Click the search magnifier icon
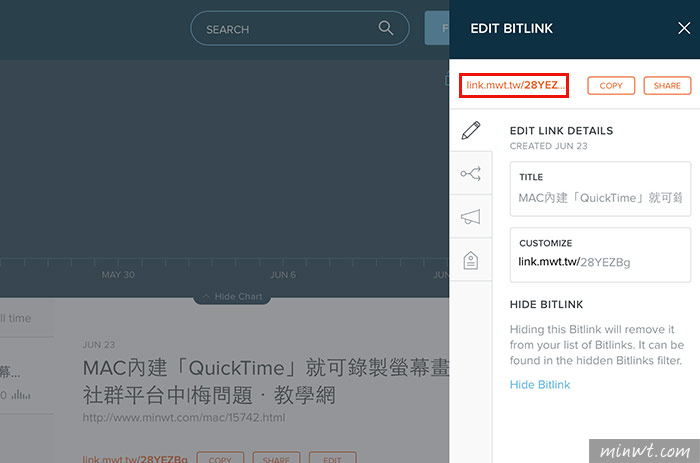Screen dimensions: 700x463 (x=386, y=28)
